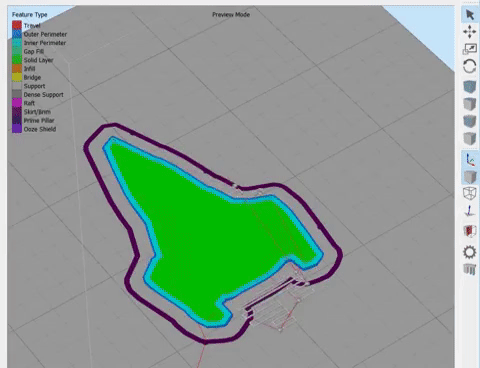Viewport: 480px width, 368px height.
Task: Click the yellow Bridge legend label
Action: pos(32,77)
